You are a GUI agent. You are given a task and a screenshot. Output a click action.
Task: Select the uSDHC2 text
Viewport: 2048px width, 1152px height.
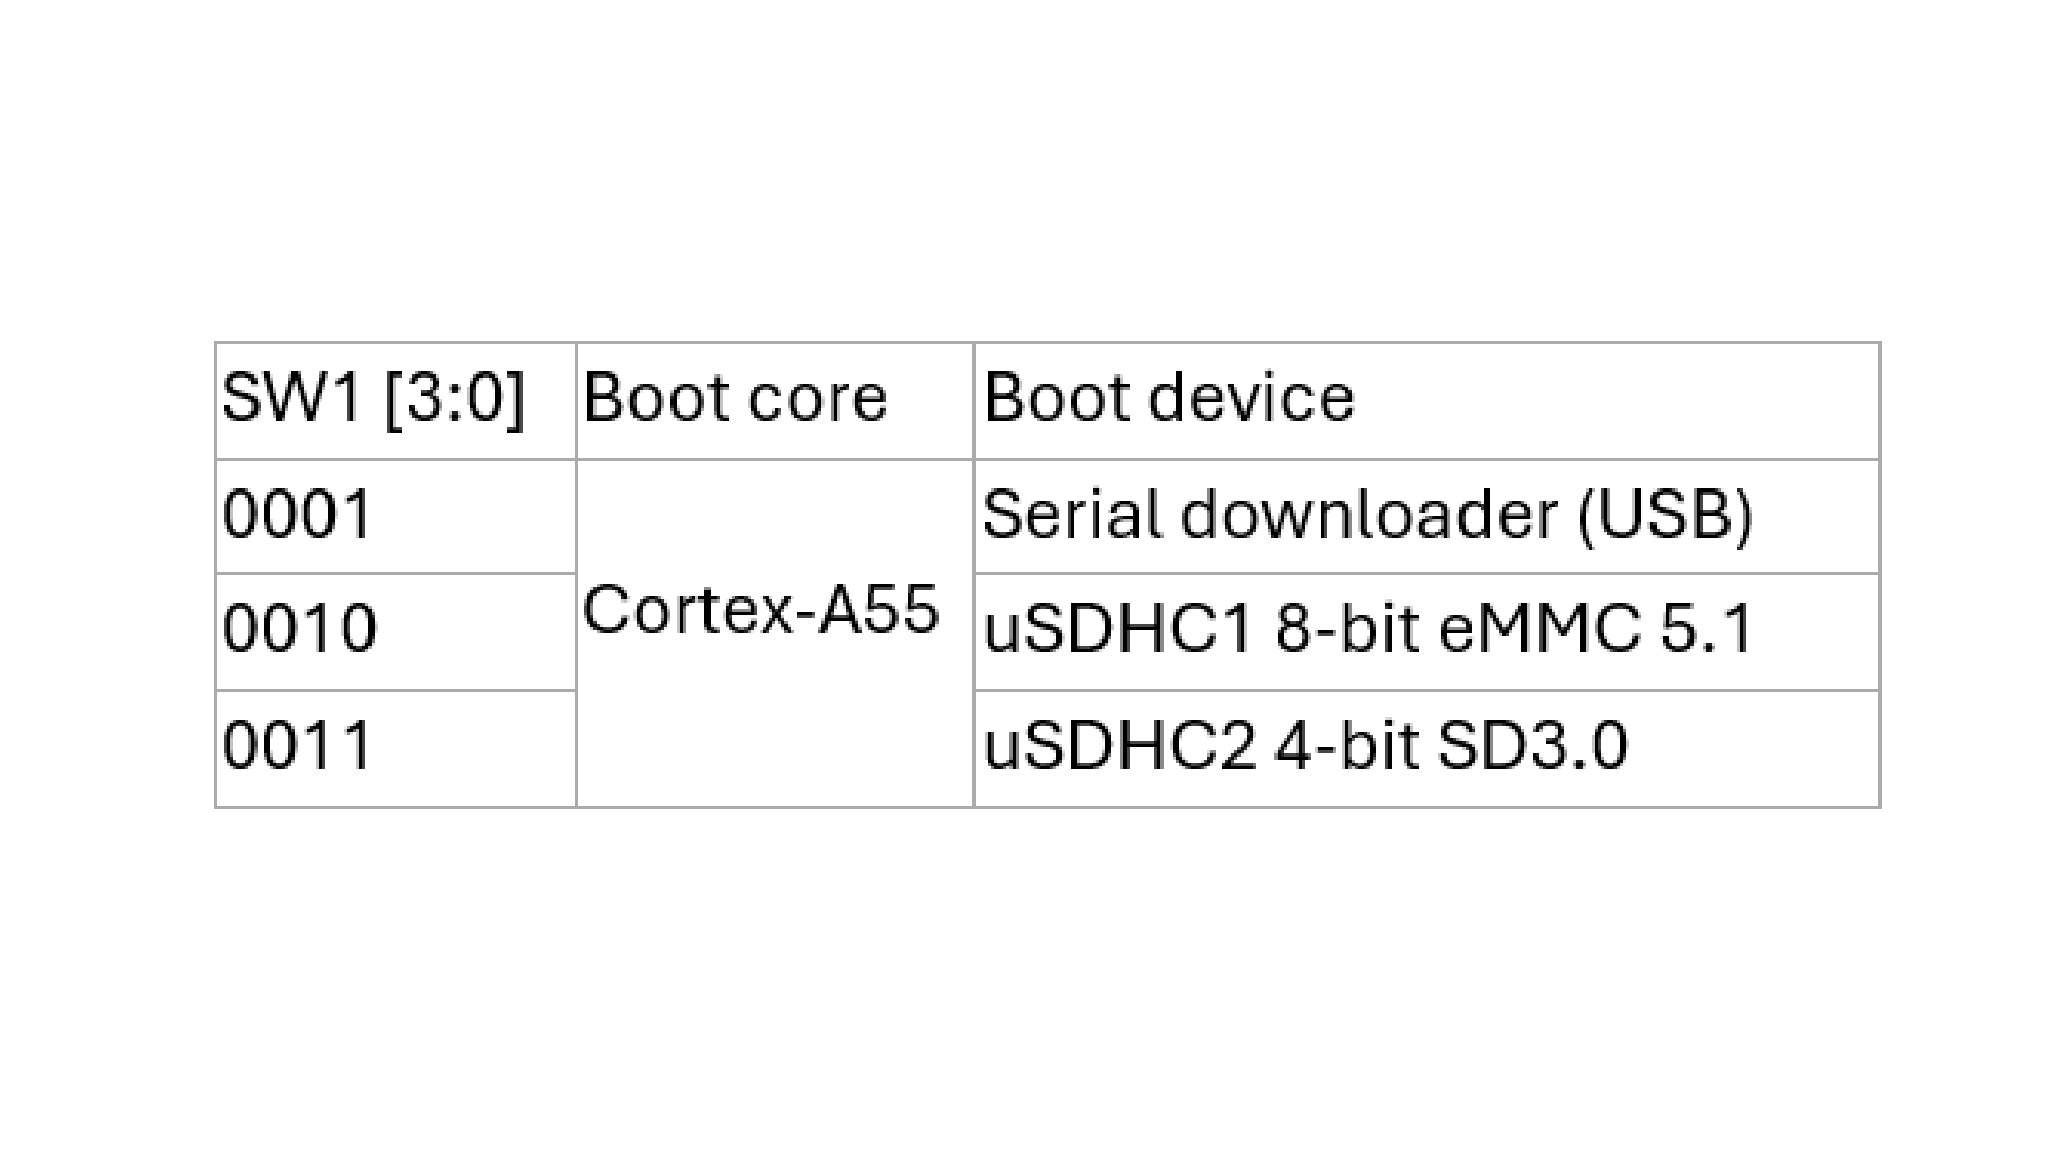point(1118,747)
